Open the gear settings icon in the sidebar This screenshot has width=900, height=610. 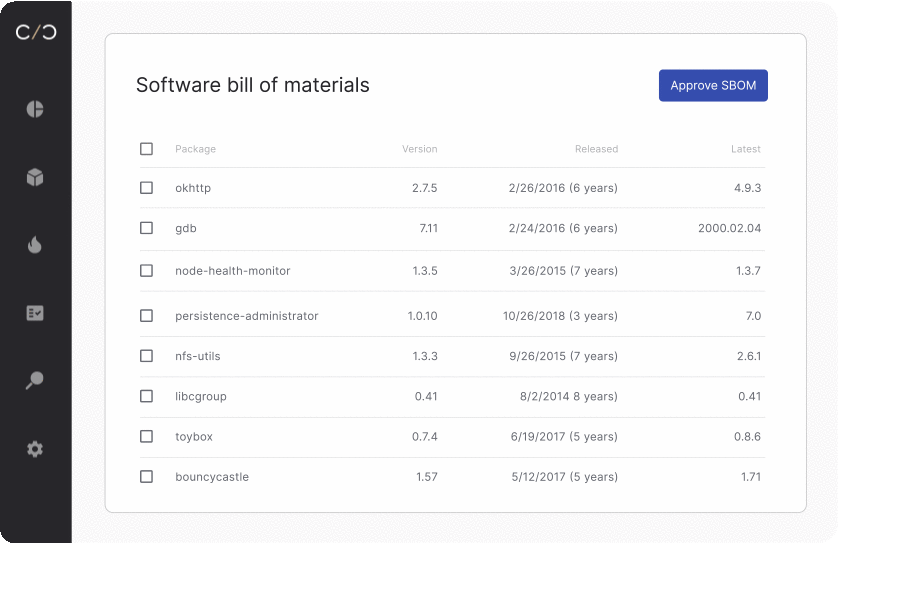(x=35, y=449)
